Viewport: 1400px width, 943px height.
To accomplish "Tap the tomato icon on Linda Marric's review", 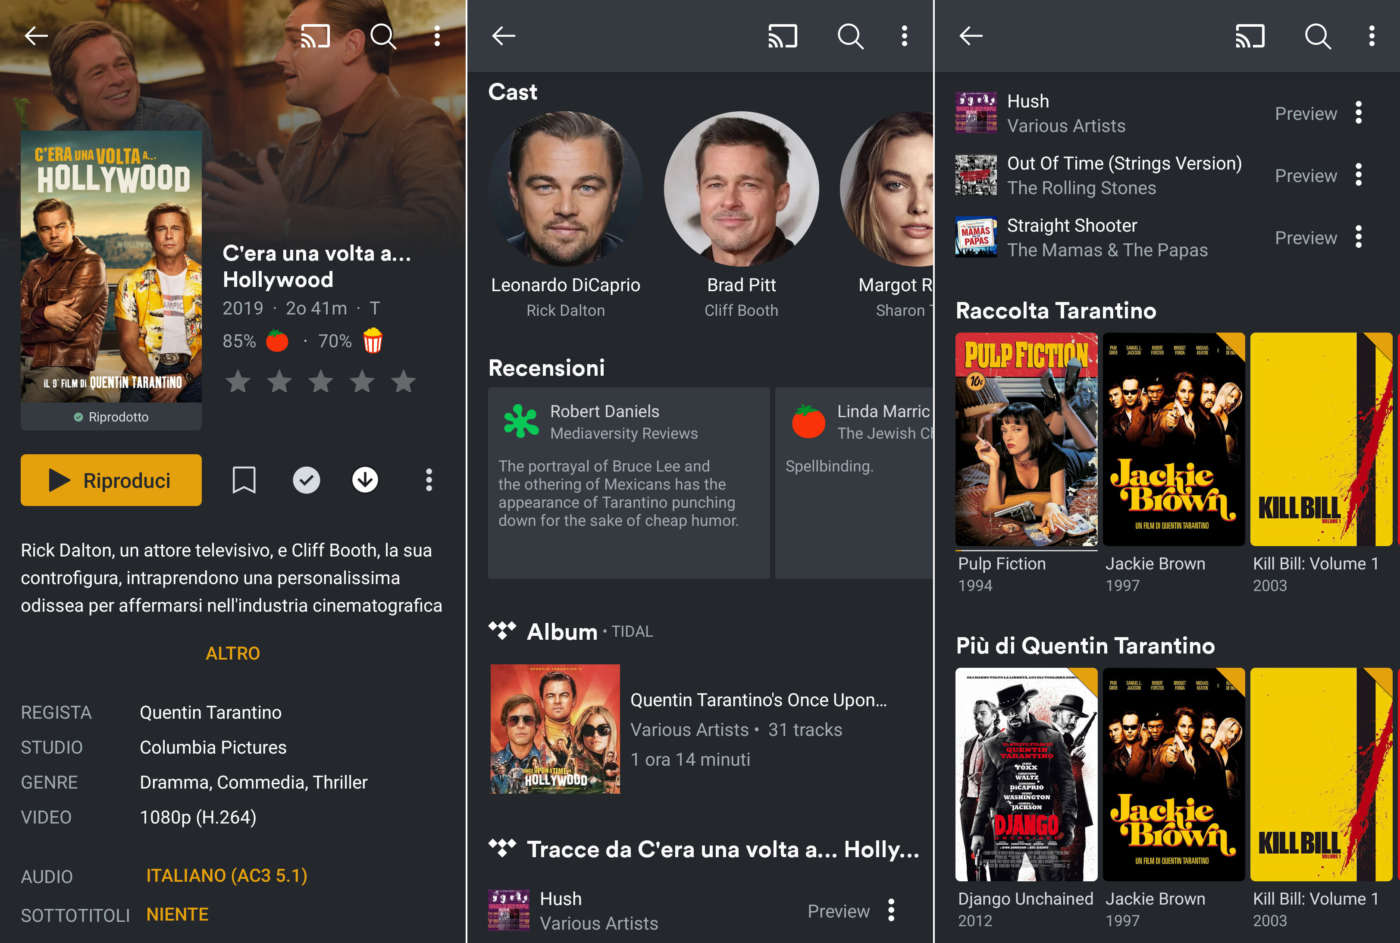I will (808, 421).
